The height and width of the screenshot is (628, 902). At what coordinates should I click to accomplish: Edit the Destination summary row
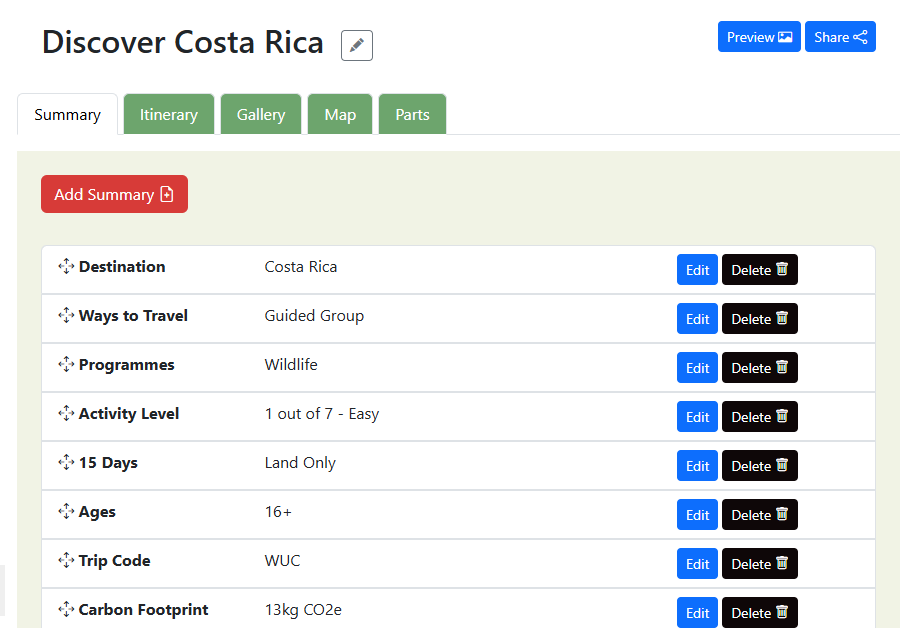pyautogui.click(x=697, y=270)
